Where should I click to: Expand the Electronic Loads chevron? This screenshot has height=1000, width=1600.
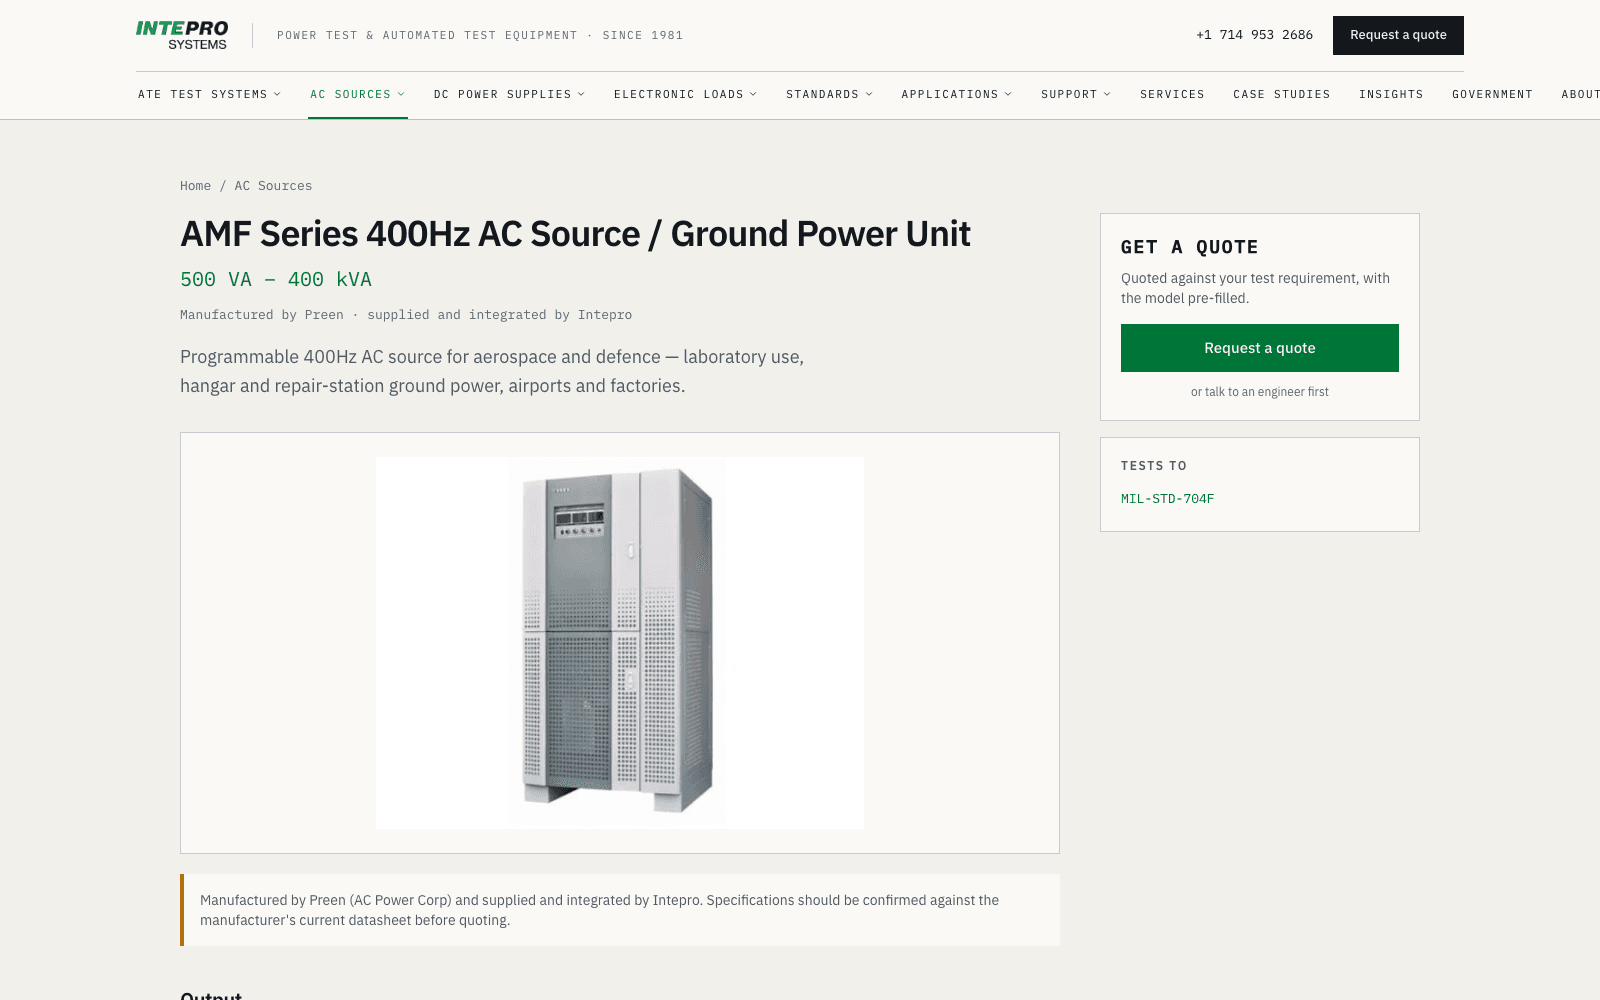click(753, 94)
